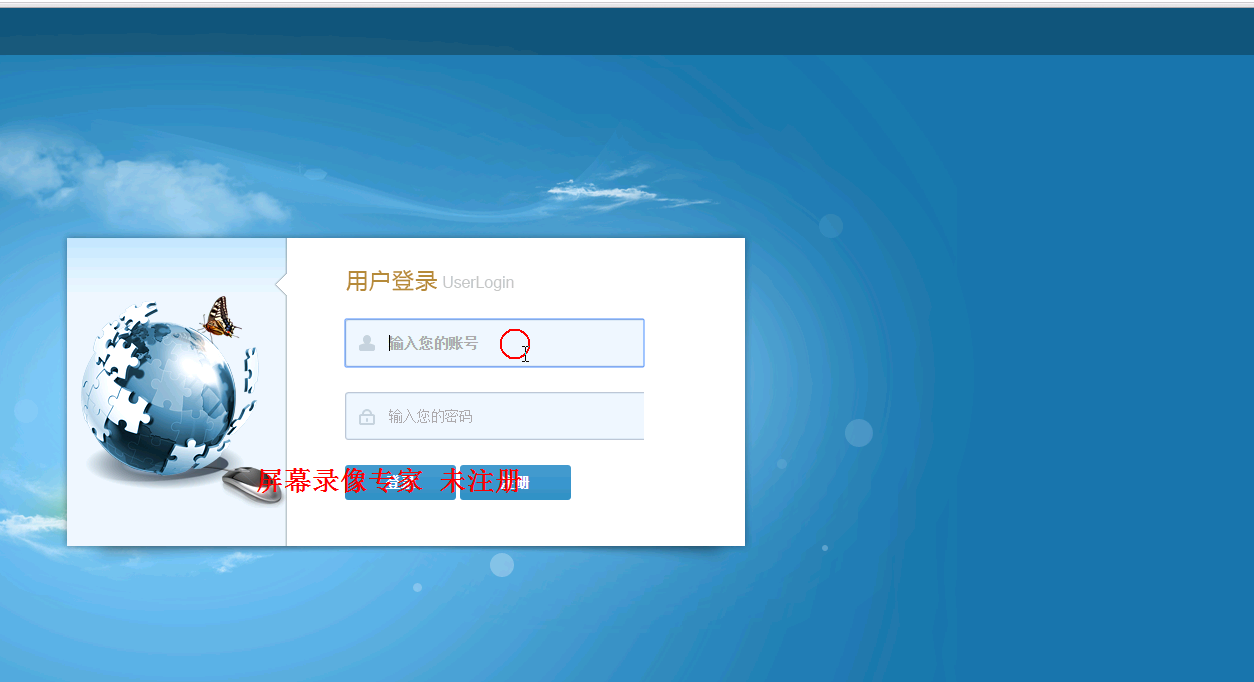Click the dark blue header bar at top
This screenshot has height=682, width=1254.
(x=627, y=31)
